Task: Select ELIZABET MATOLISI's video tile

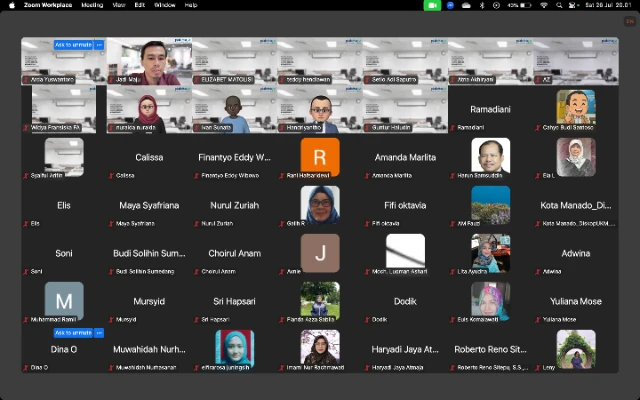Action: click(x=235, y=61)
